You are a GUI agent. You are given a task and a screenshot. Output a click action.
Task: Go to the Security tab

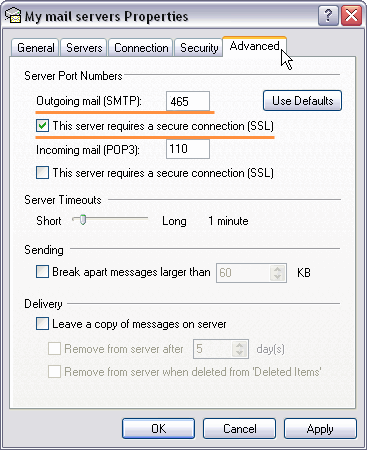(199, 48)
